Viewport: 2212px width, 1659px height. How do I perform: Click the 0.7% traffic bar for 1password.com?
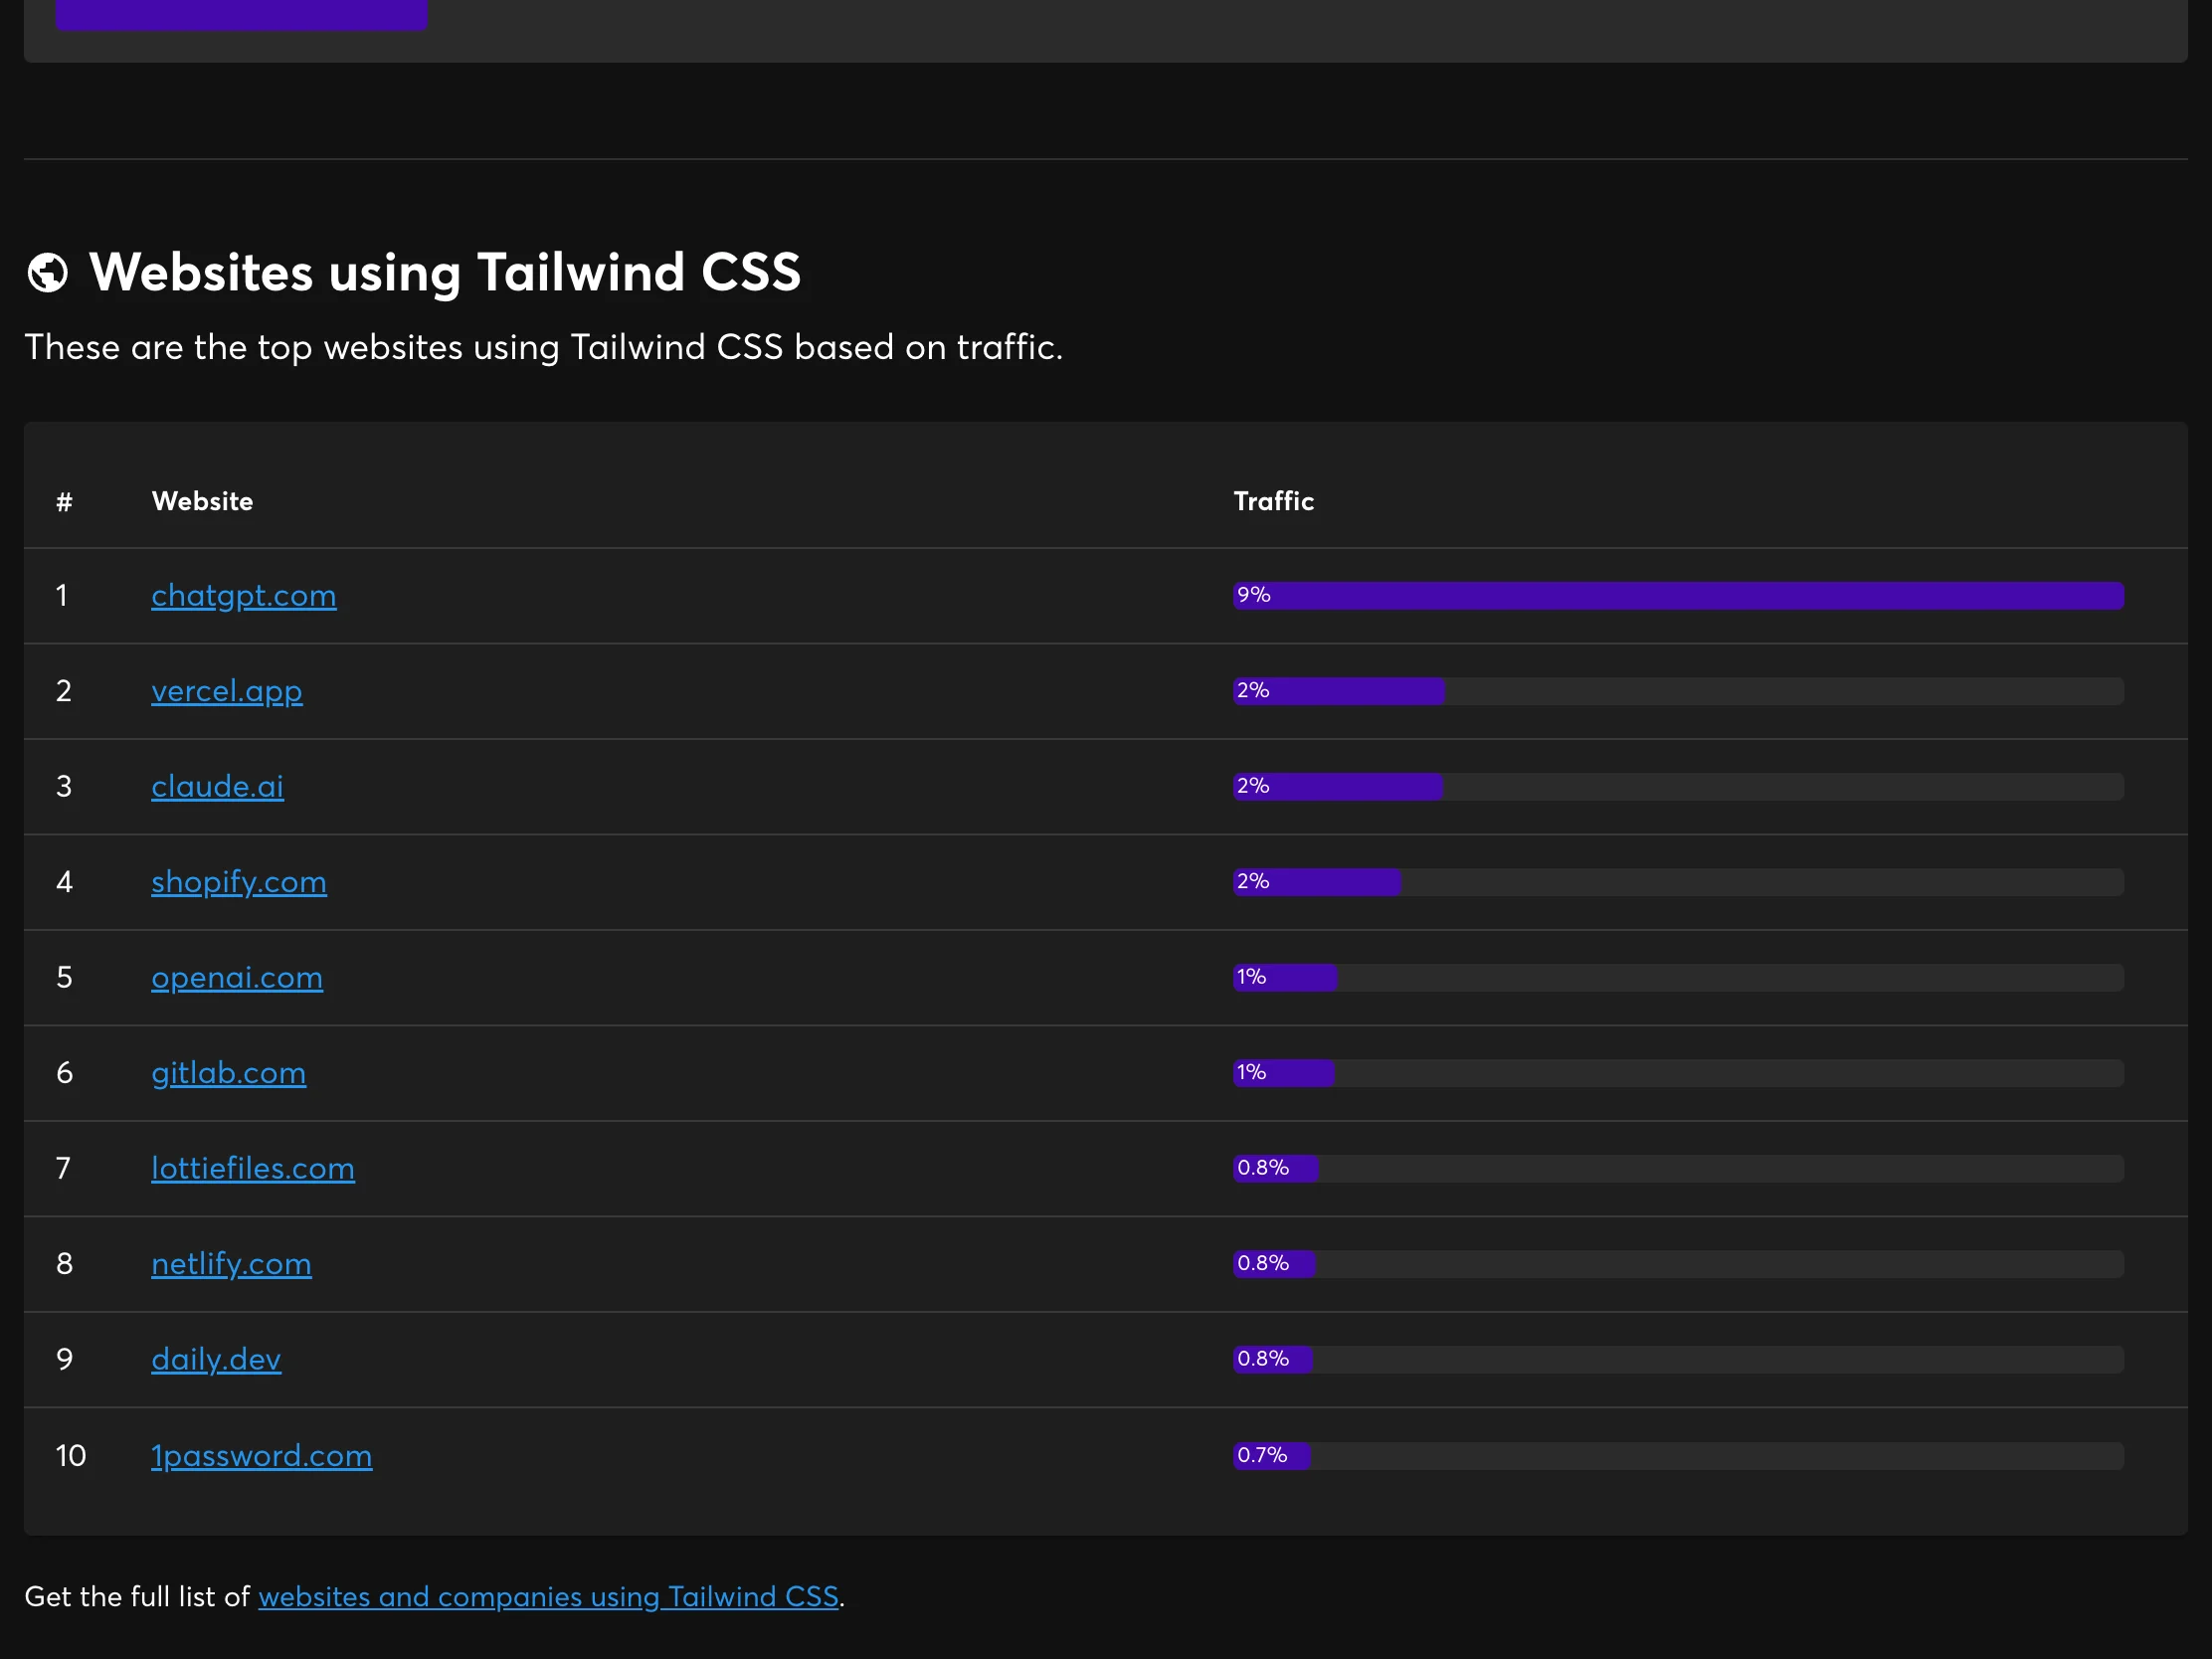tap(1272, 1455)
